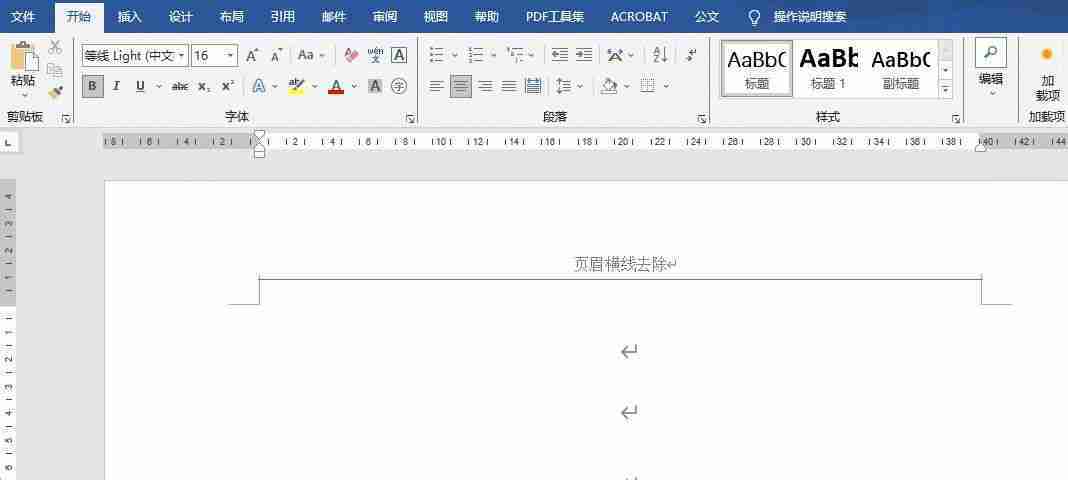Click the 操作说明搜索 search field

point(810,17)
